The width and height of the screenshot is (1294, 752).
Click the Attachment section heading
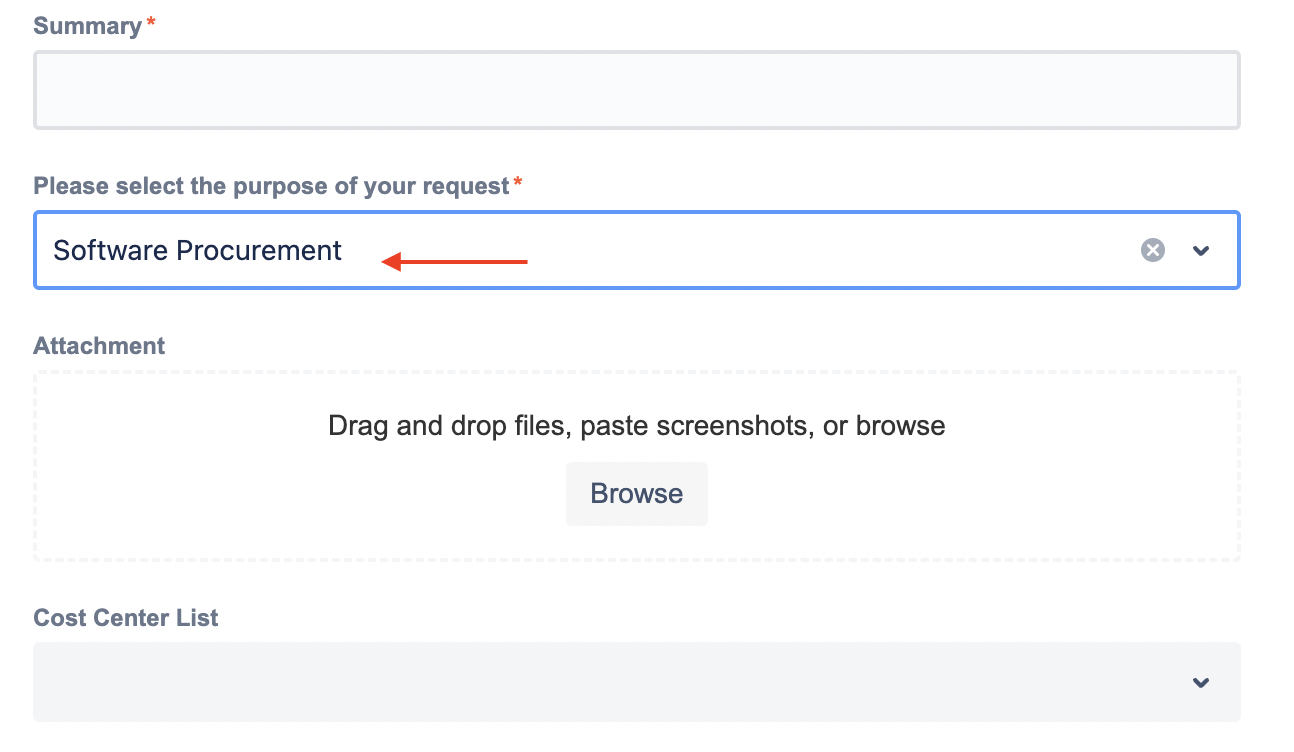pos(99,345)
